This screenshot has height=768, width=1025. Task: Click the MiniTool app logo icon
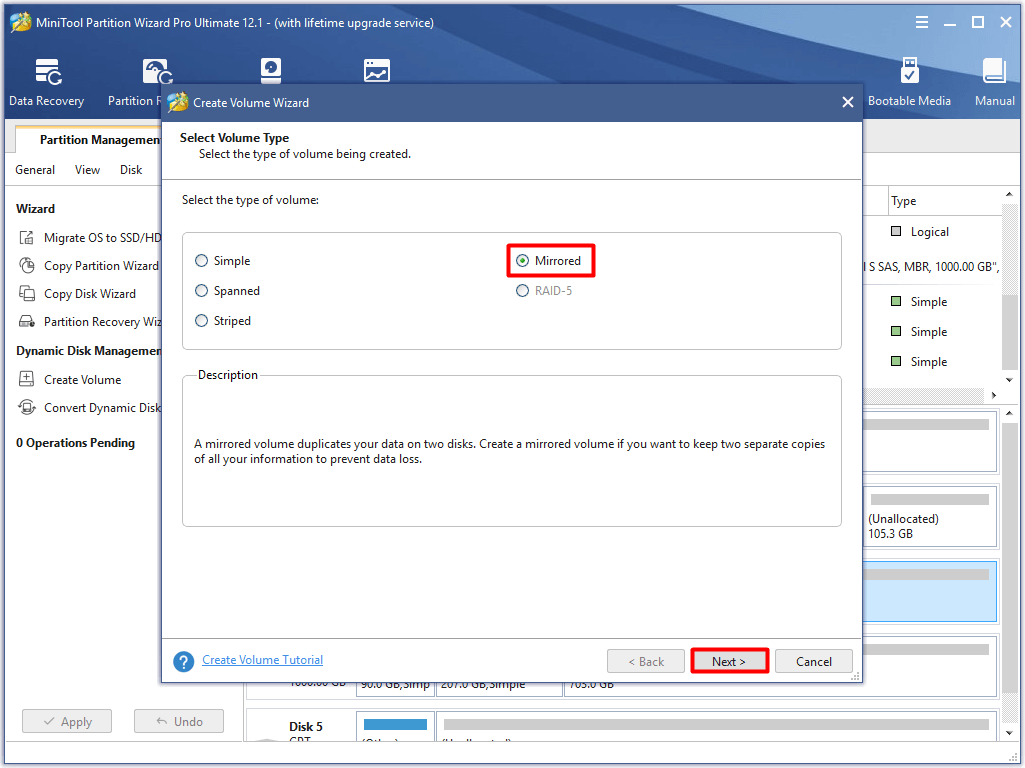pyautogui.click(x=20, y=22)
